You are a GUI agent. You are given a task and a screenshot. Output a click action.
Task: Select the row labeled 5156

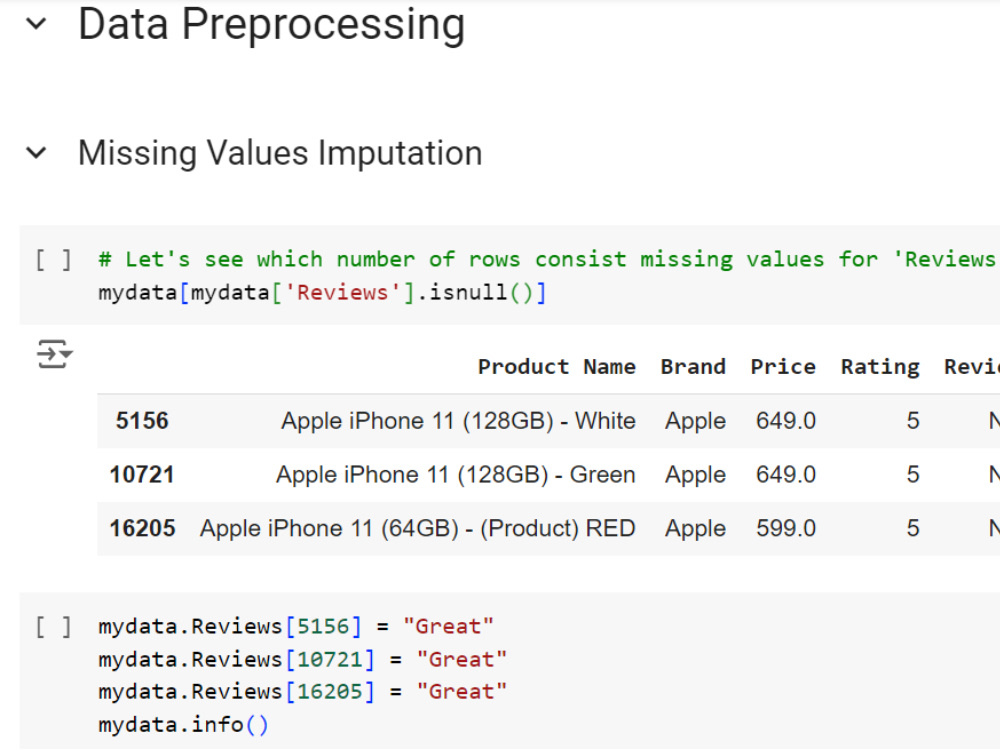141,421
